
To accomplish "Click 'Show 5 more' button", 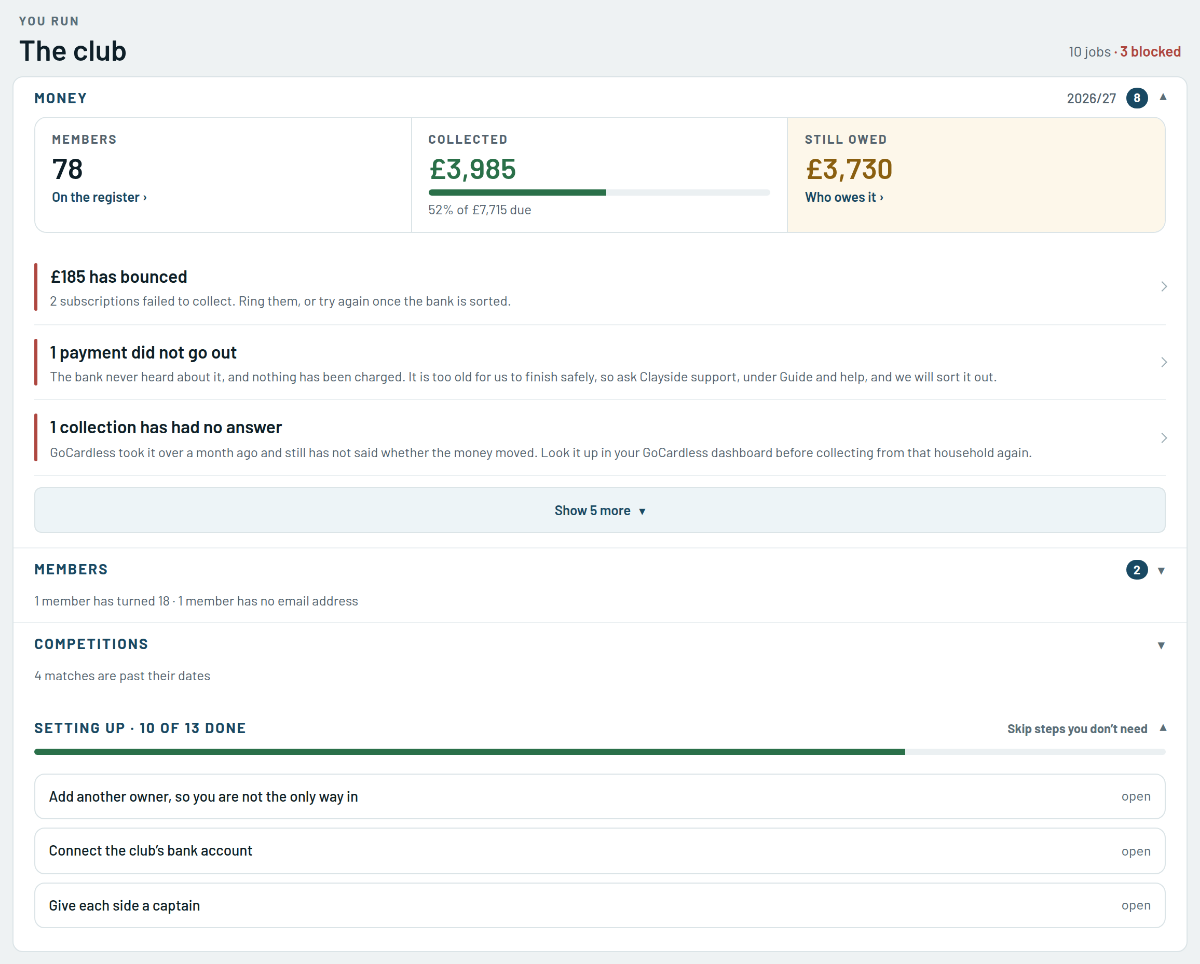I will pos(600,510).
